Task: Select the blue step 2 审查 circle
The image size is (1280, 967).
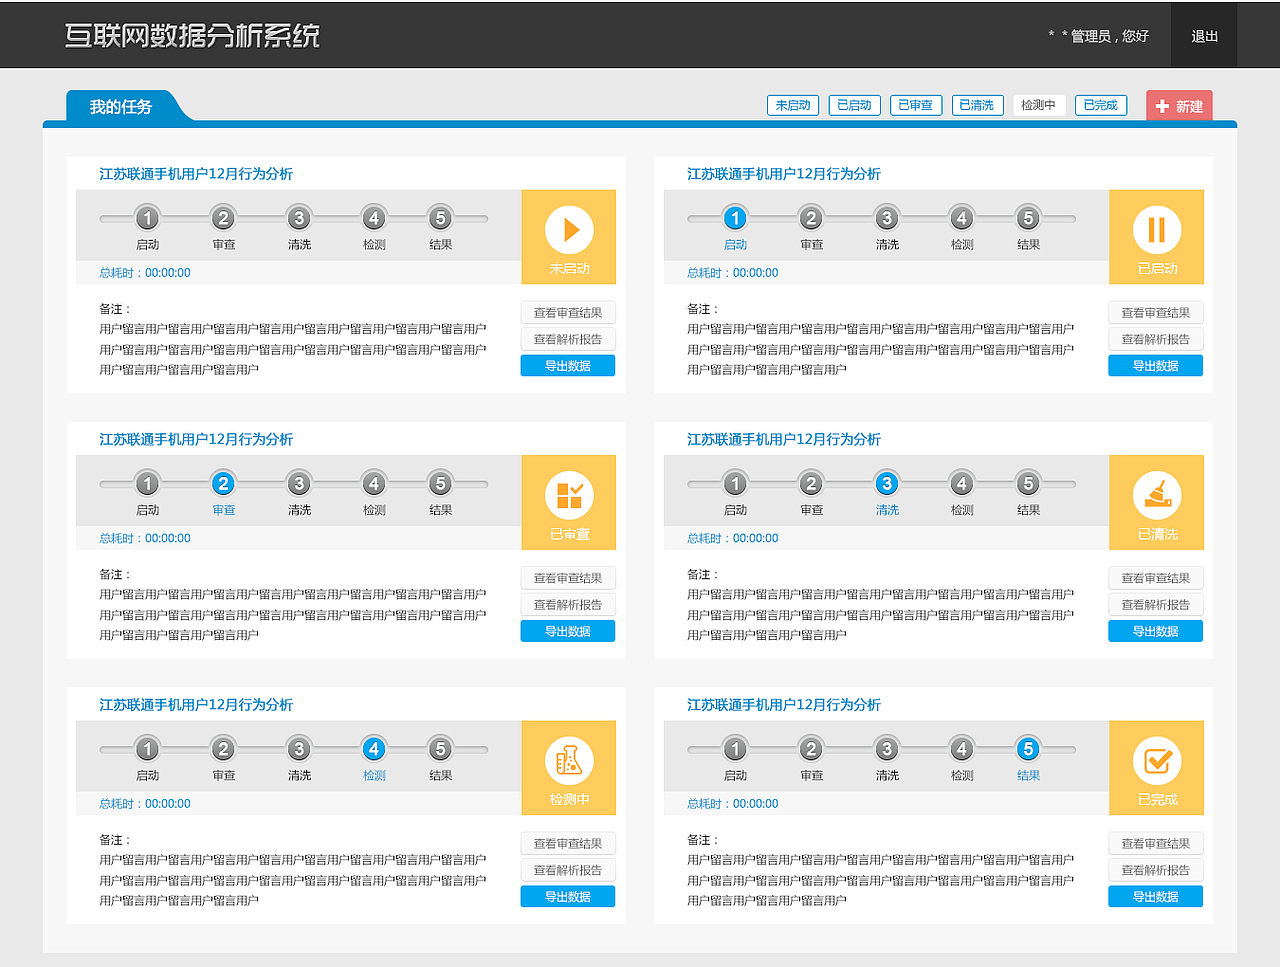Action: tap(223, 484)
